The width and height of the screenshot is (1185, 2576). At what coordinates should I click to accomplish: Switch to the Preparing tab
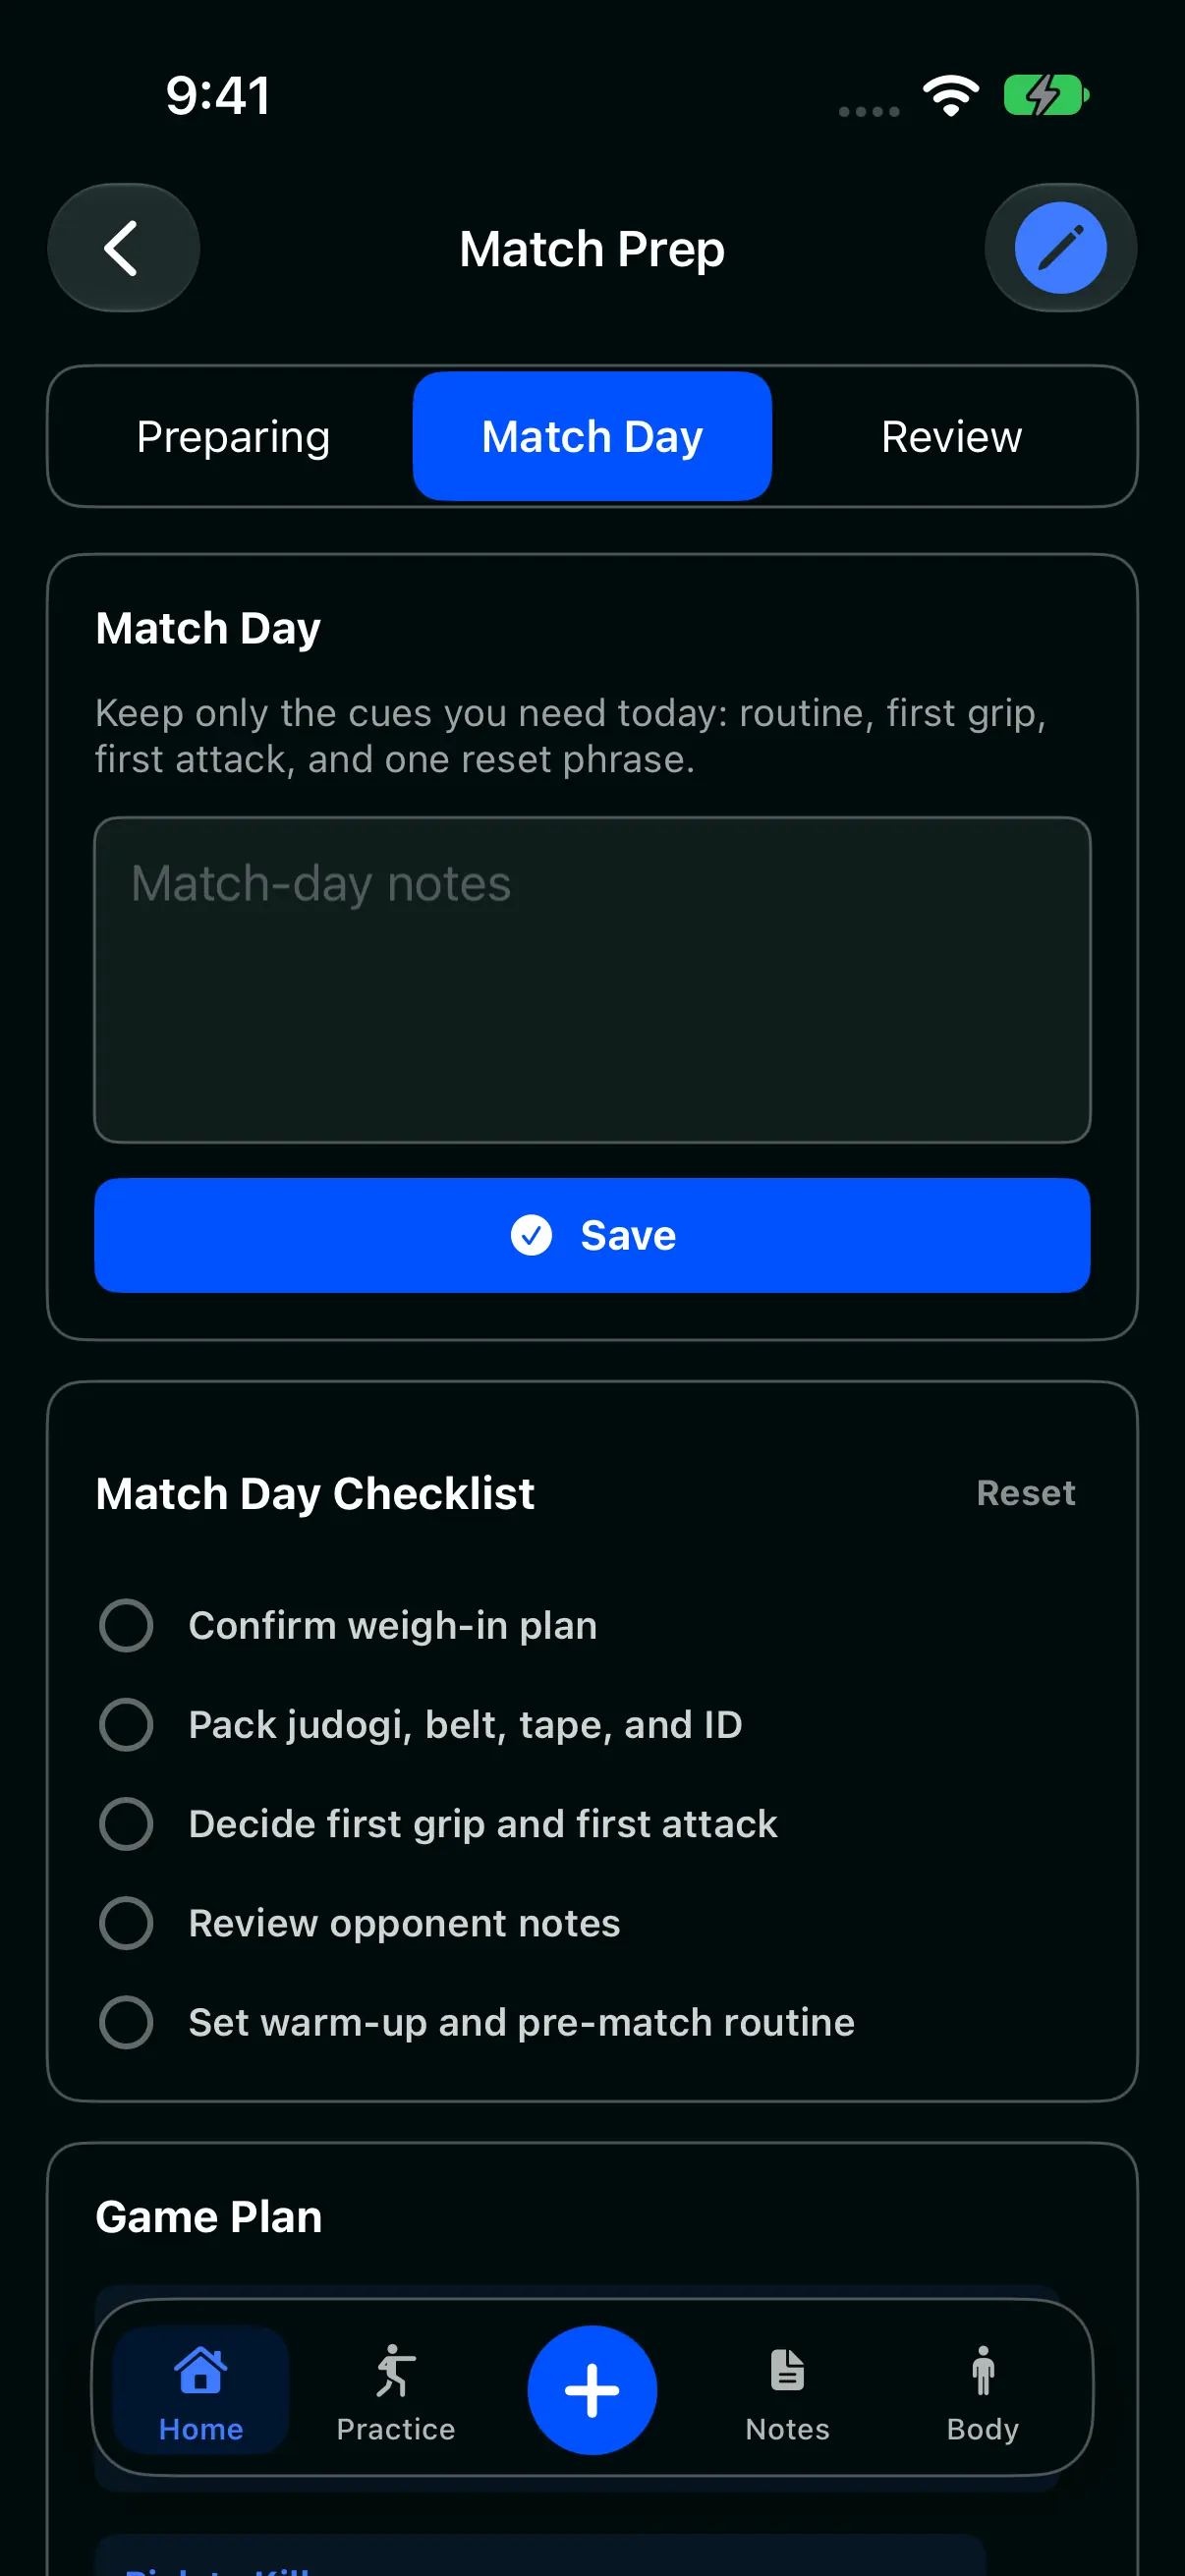pos(233,436)
